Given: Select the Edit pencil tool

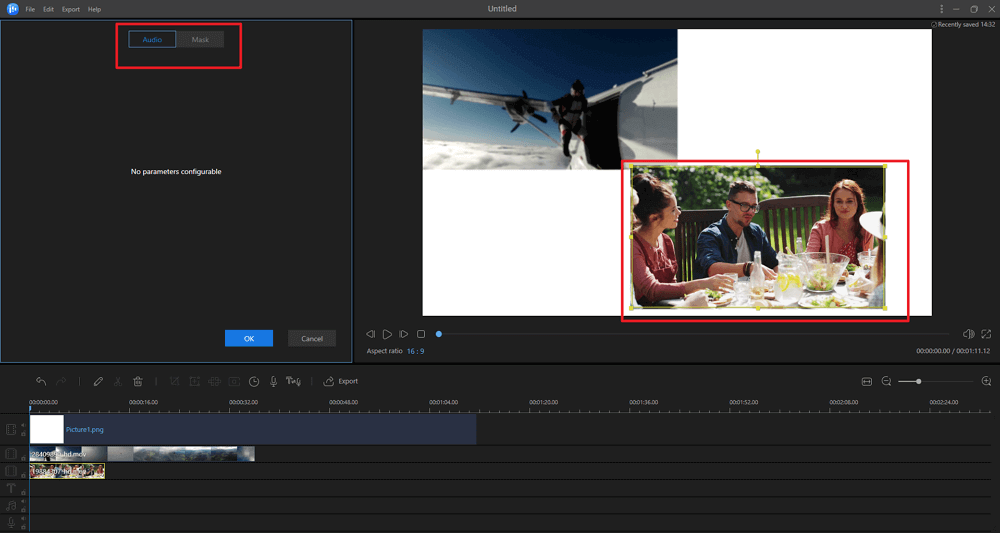Looking at the screenshot, I should [x=98, y=381].
